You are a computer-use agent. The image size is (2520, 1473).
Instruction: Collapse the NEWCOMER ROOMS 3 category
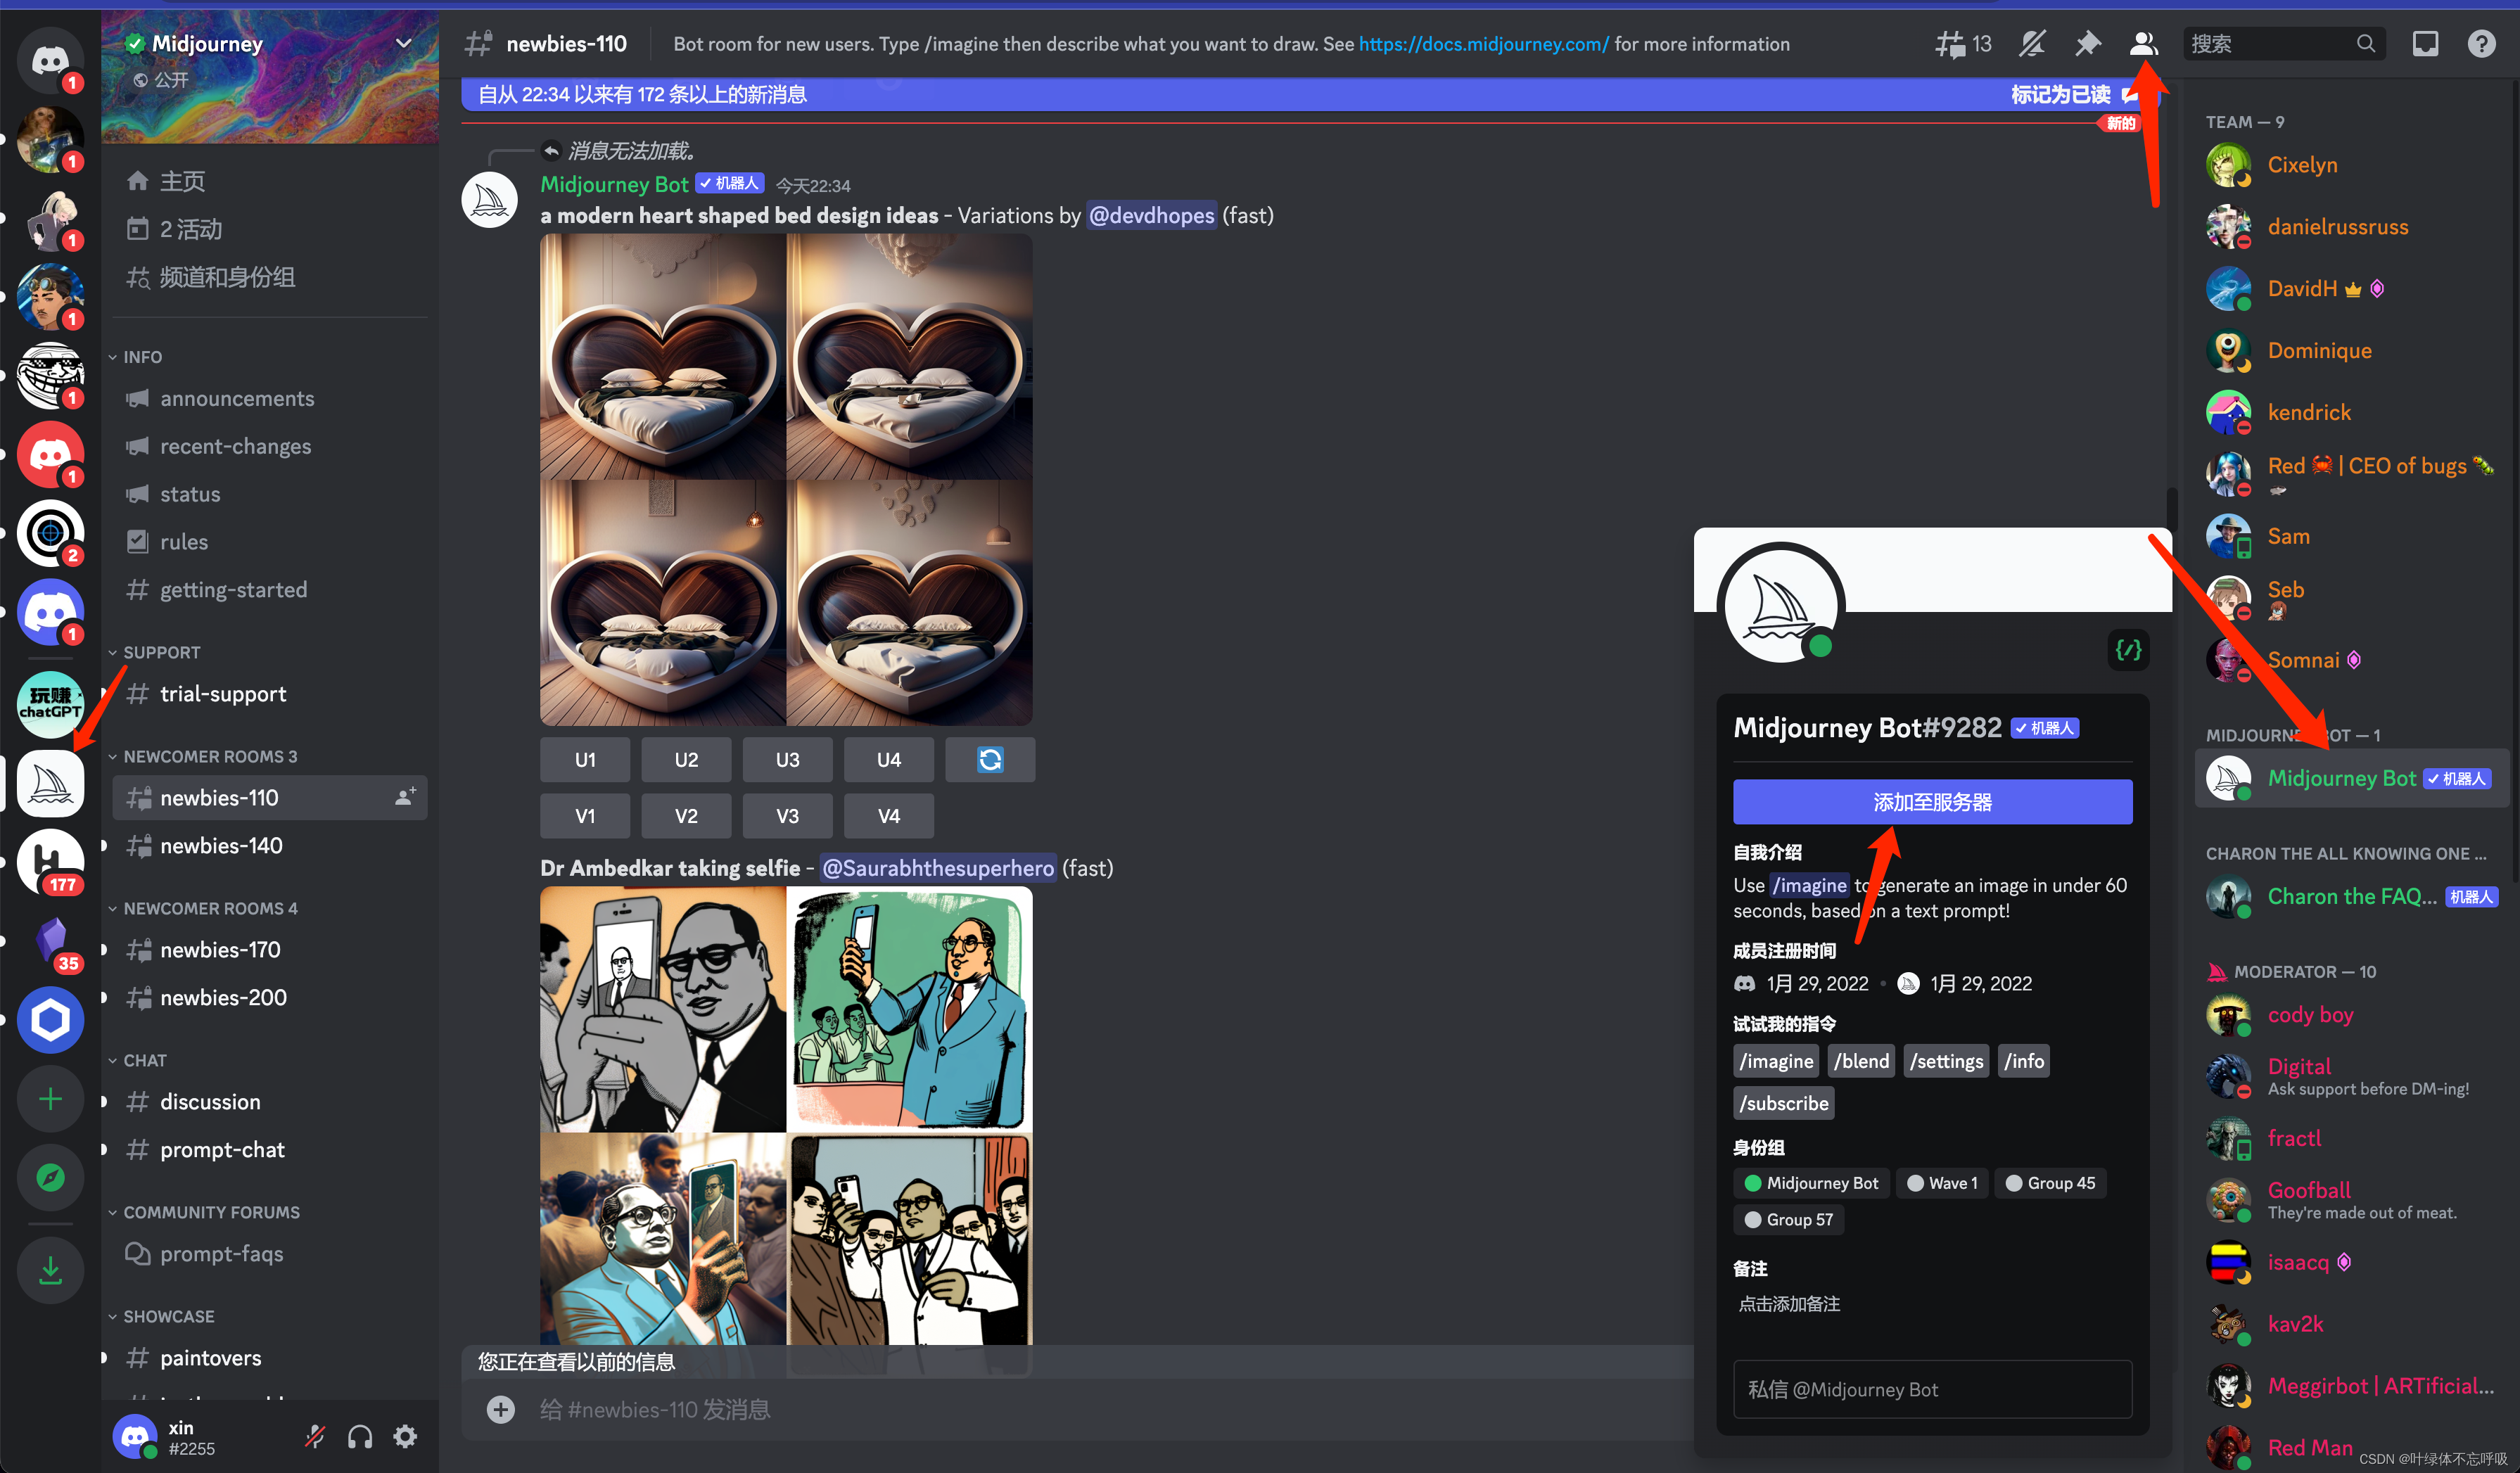[209, 757]
